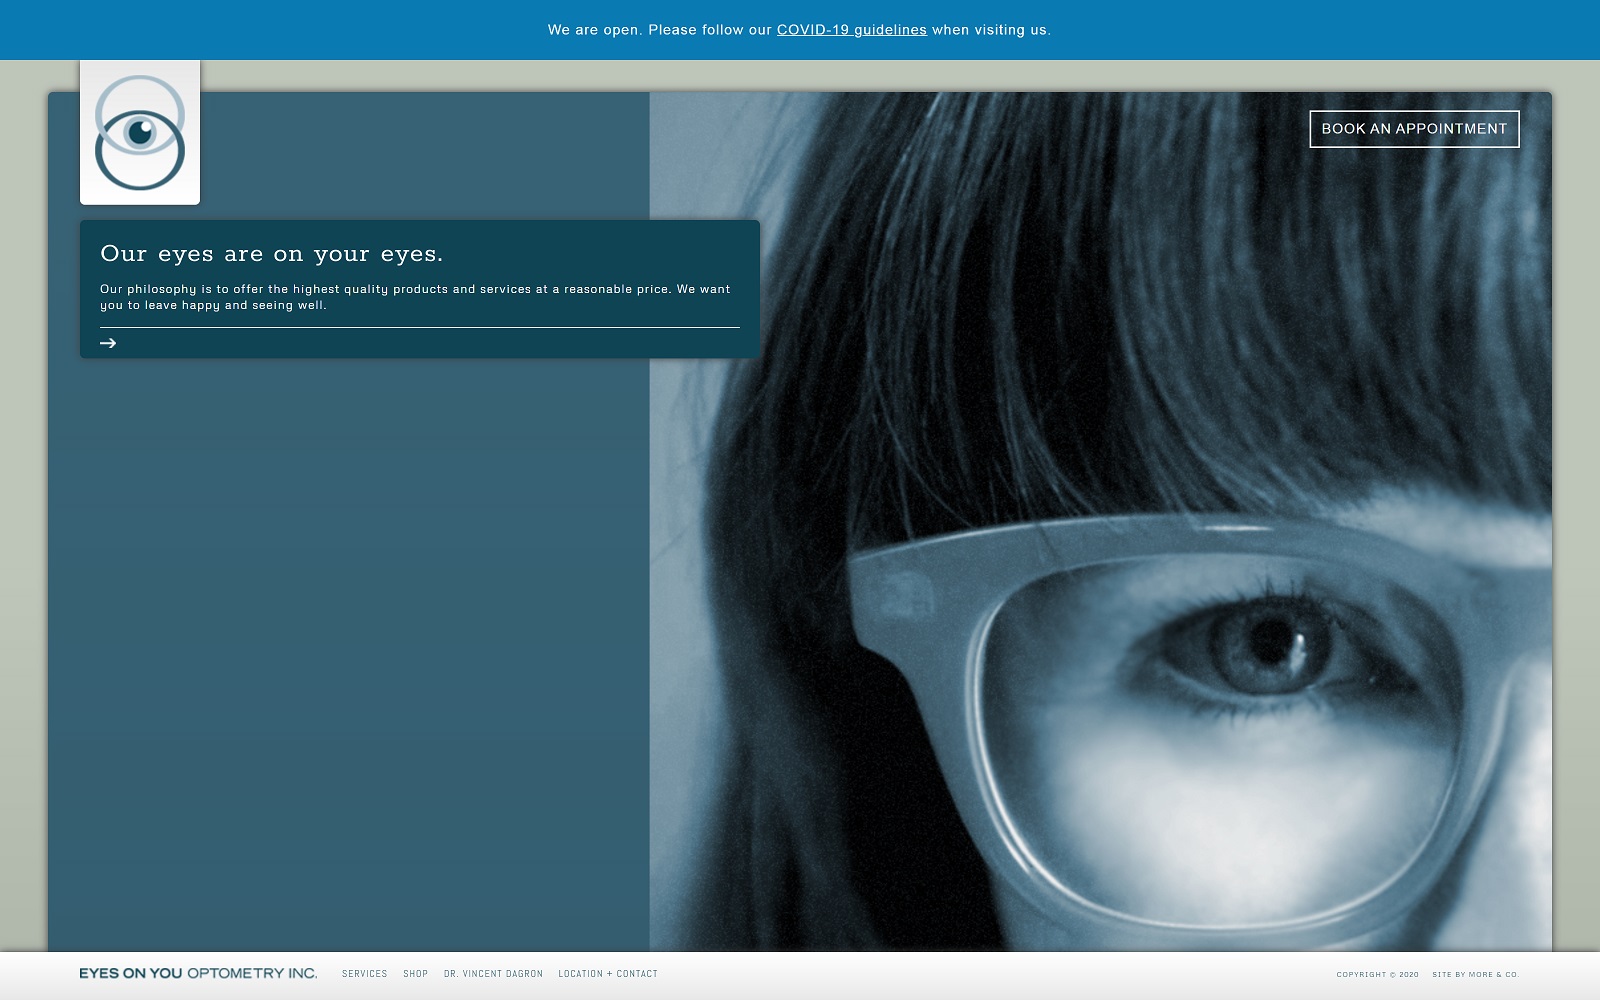
Task: Click the eye logo icon
Action: tap(140, 132)
